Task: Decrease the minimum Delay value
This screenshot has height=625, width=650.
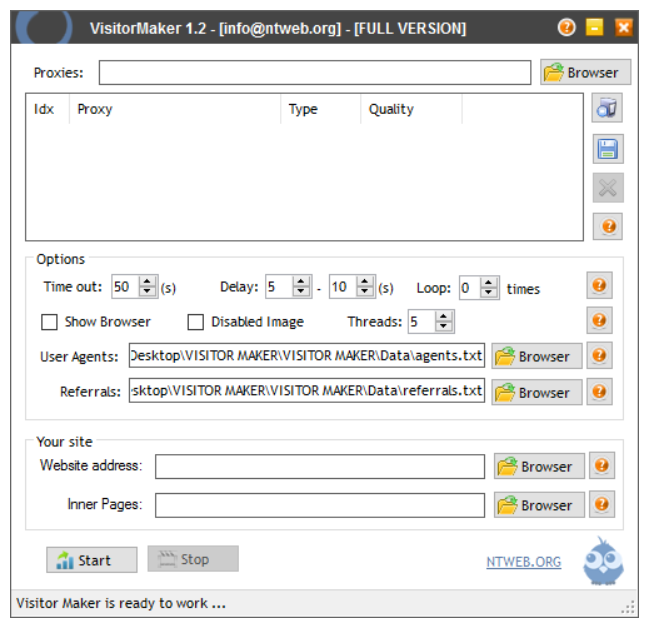Action: tap(301, 292)
